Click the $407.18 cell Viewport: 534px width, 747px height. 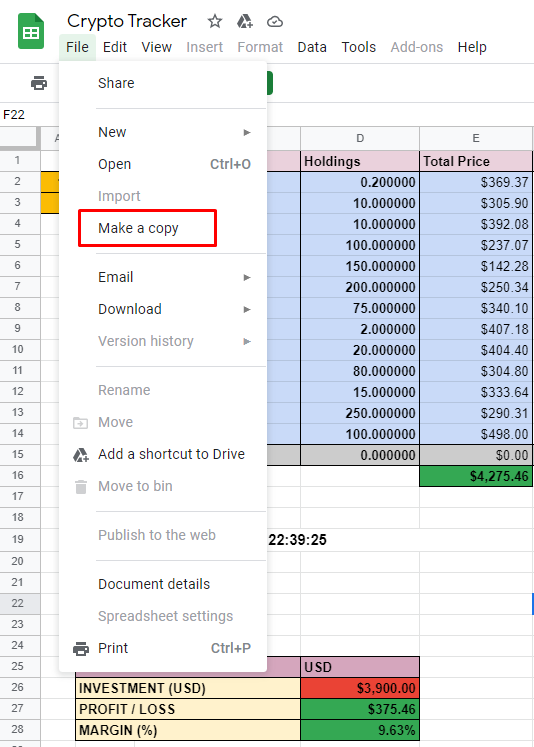tap(476, 329)
